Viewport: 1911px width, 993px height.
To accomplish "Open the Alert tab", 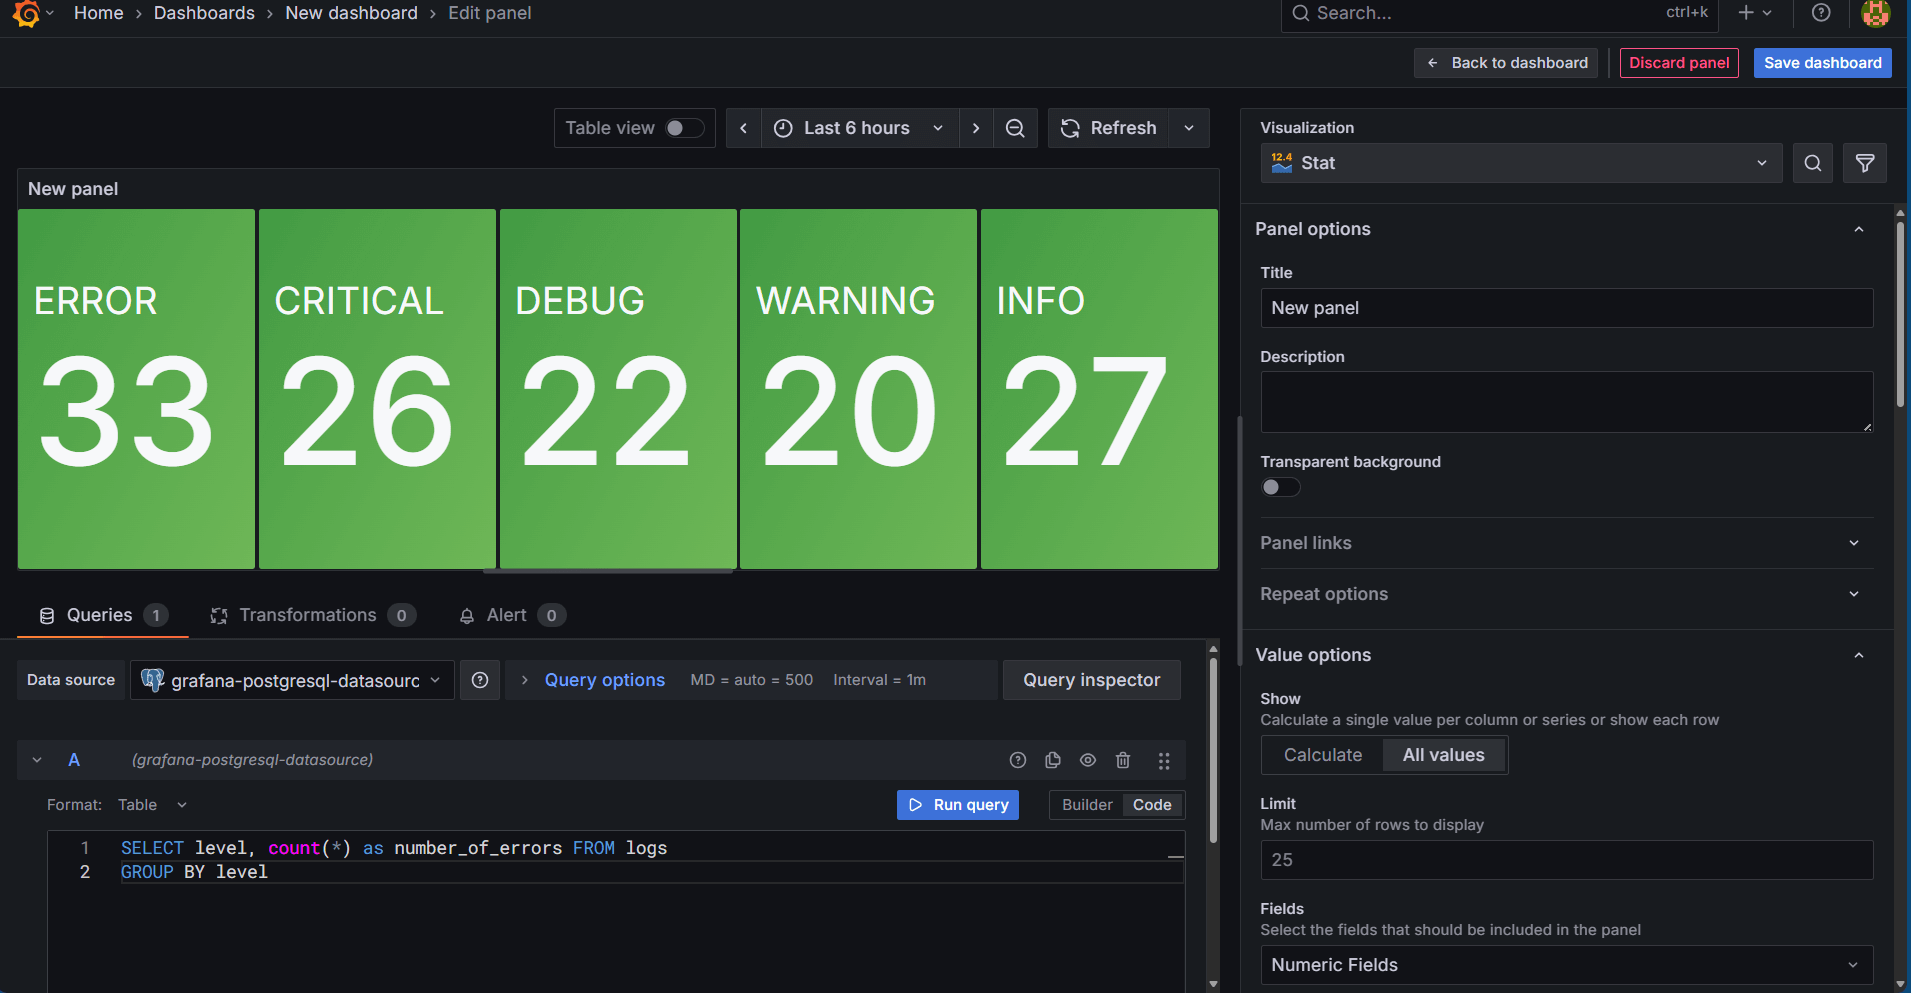I will 510,615.
